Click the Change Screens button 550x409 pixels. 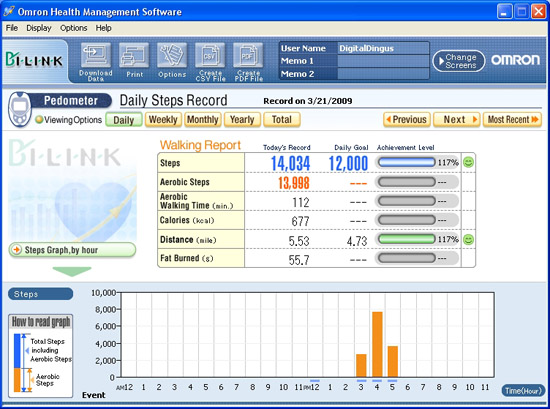tap(458, 61)
